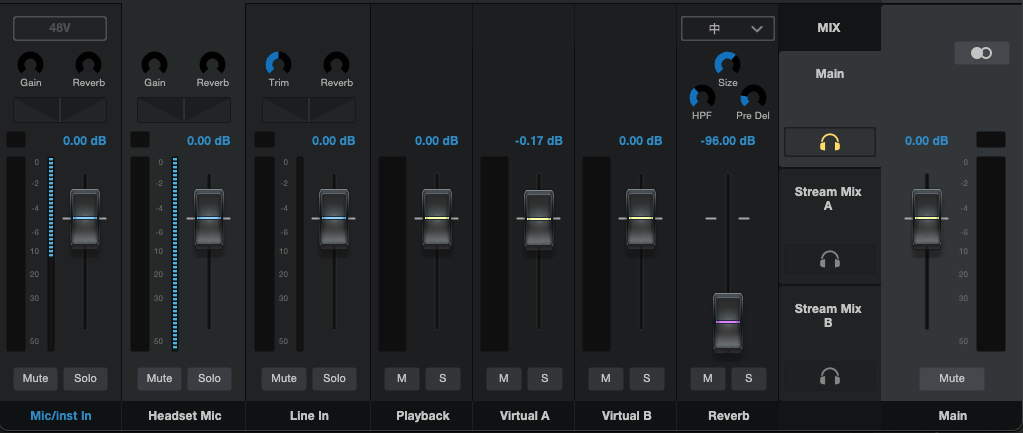
Task: Click Mic/inst In 0.00 dB value
Action: (85, 141)
